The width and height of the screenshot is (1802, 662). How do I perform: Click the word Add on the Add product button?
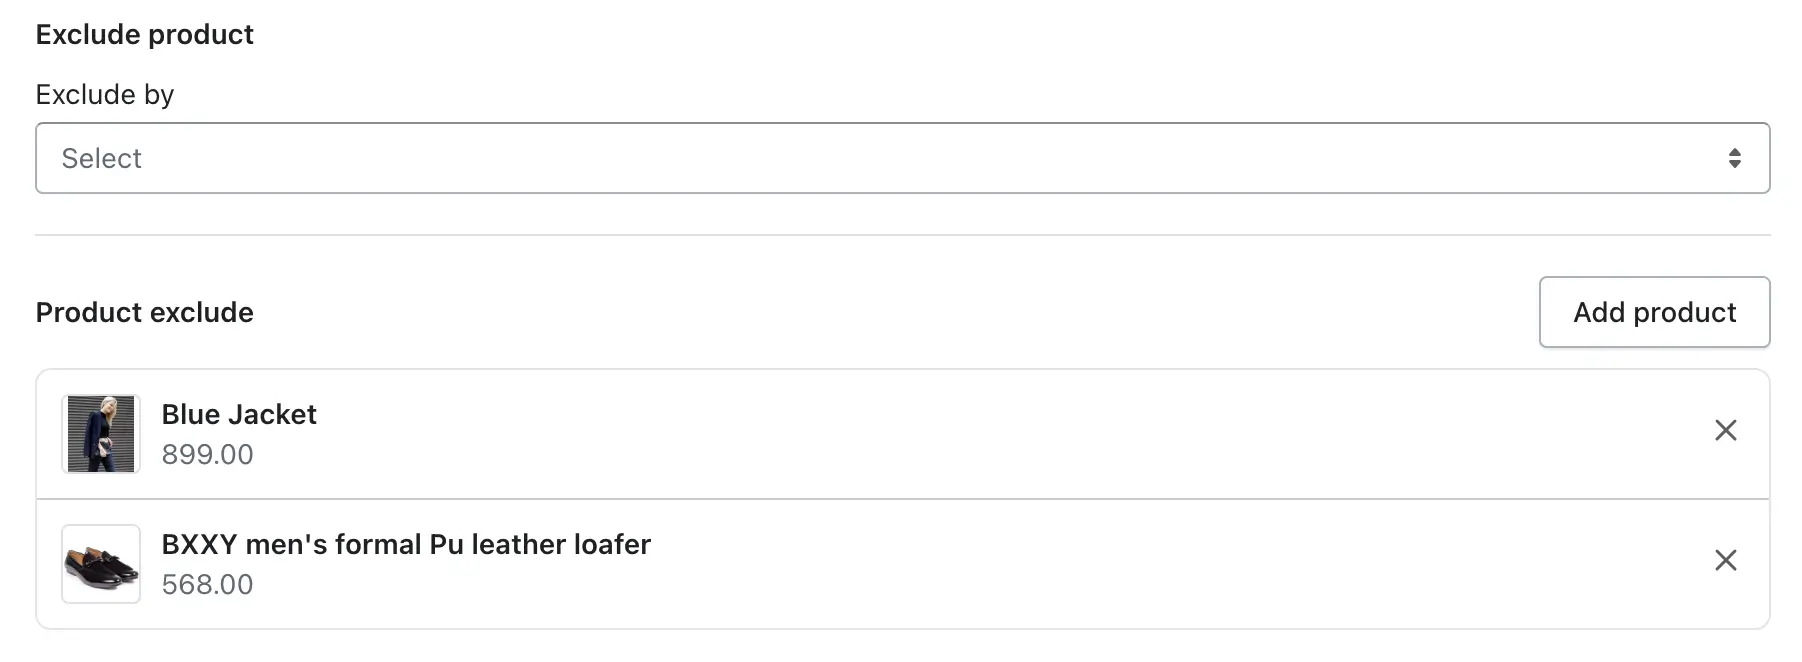[1599, 312]
